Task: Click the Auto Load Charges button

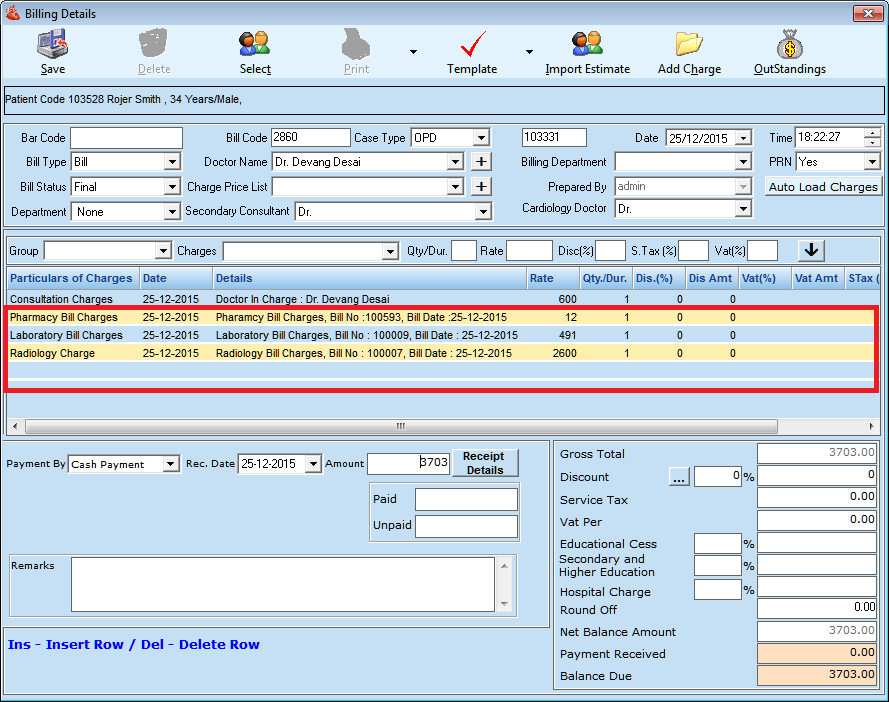Action: 823,187
